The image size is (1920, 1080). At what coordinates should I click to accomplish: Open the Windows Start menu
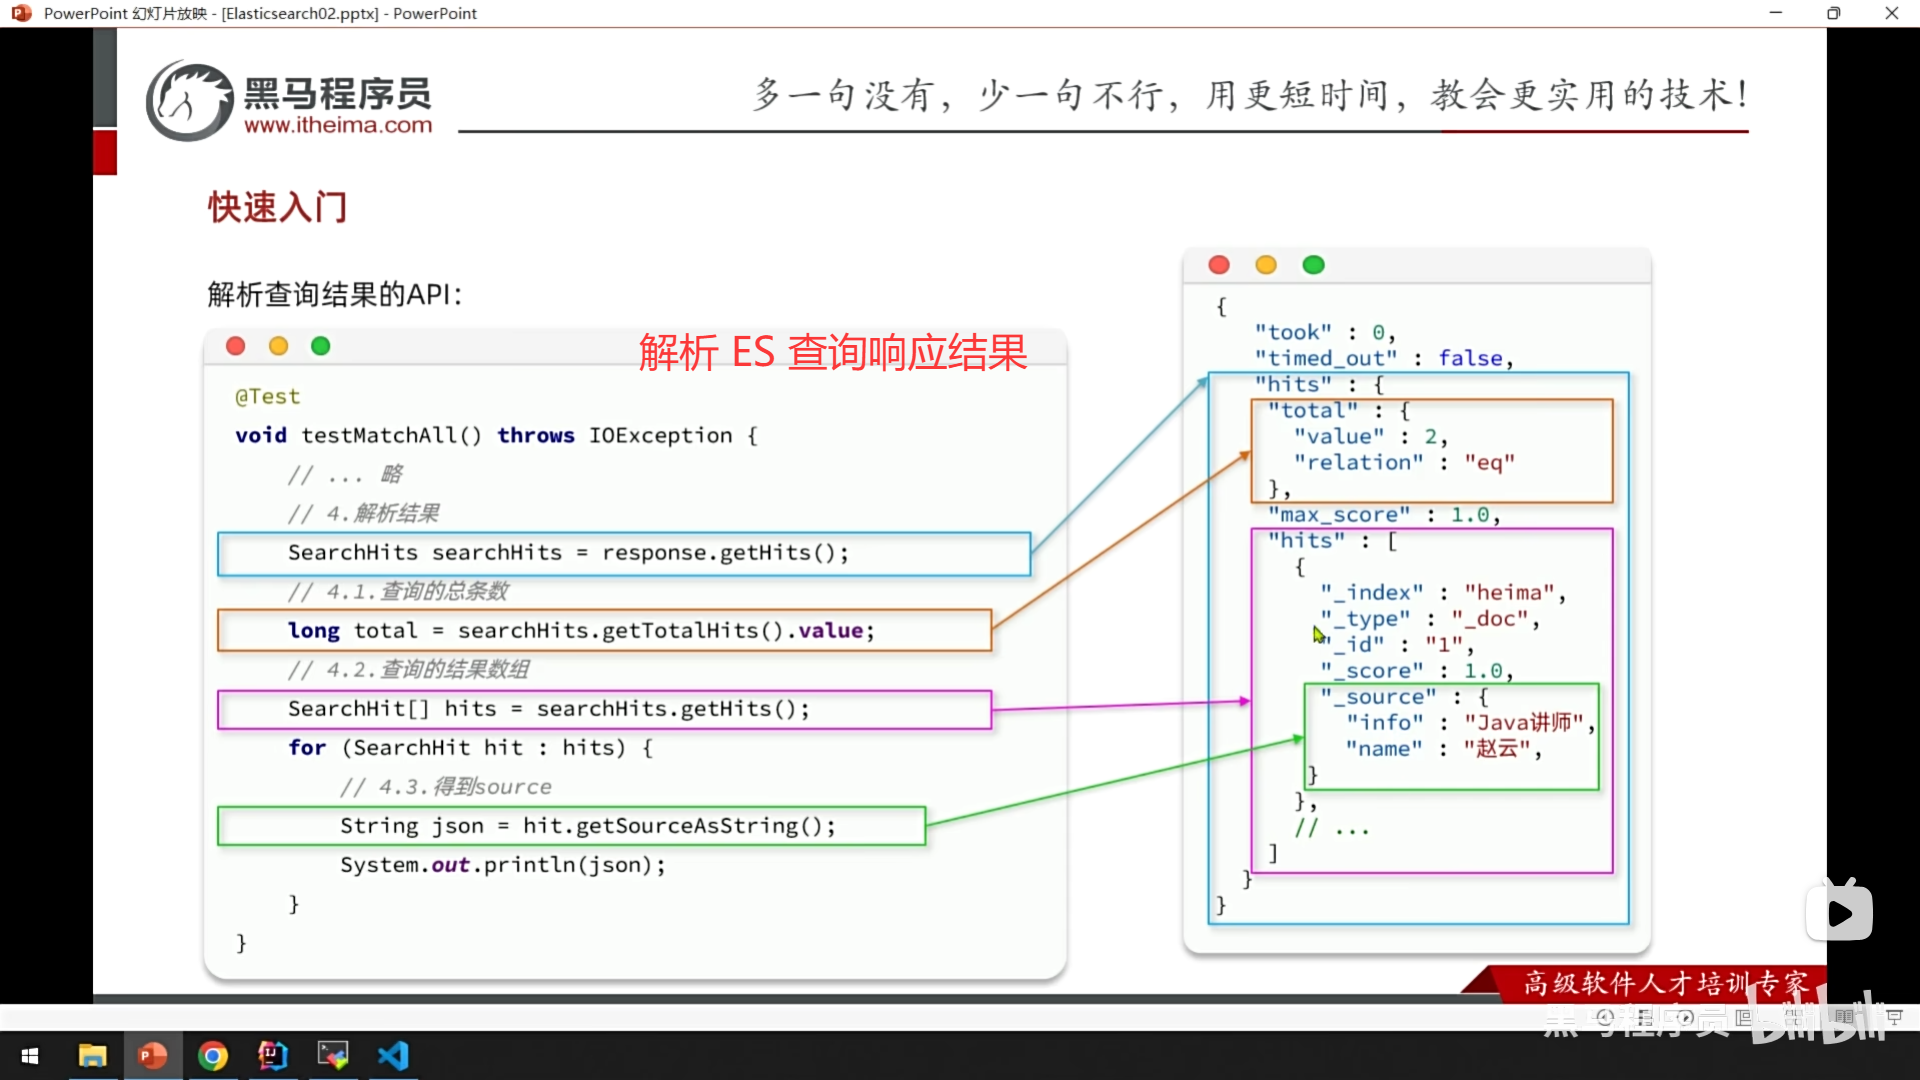(x=30, y=1056)
